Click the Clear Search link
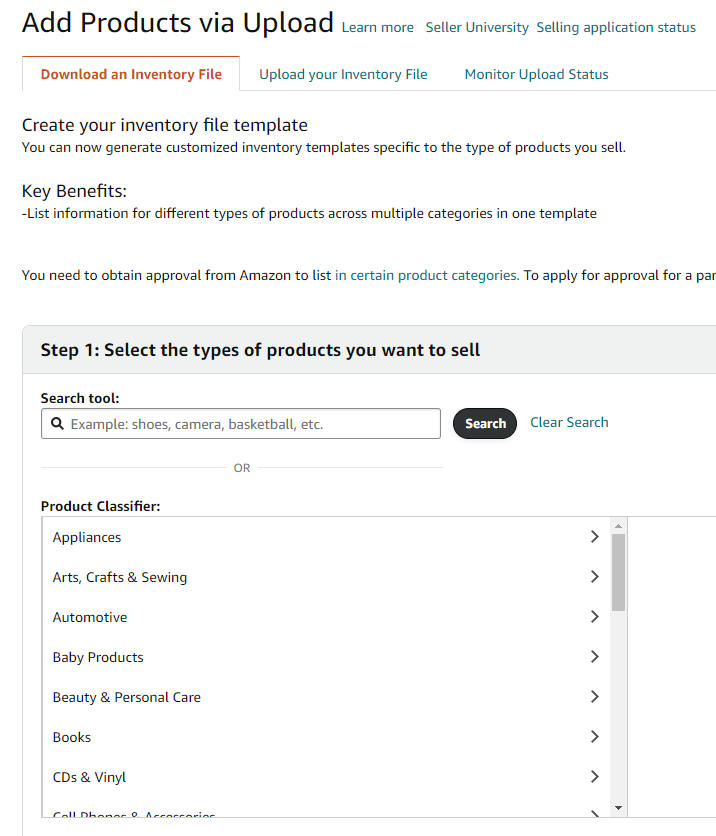This screenshot has width=716, height=836. pos(569,422)
